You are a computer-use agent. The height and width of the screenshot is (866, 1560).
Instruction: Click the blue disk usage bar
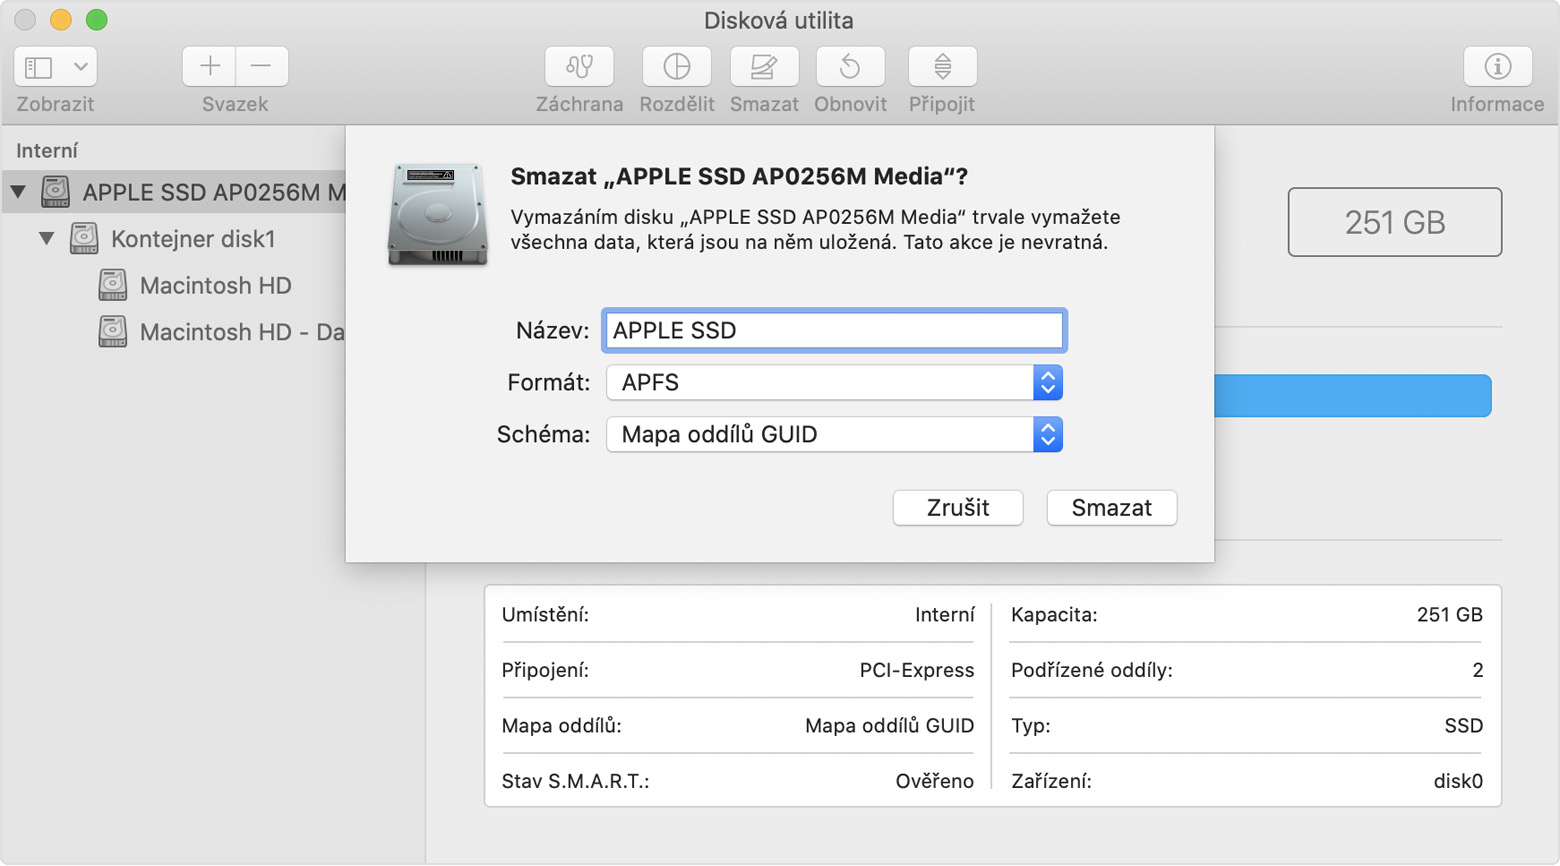pyautogui.click(x=1352, y=396)
